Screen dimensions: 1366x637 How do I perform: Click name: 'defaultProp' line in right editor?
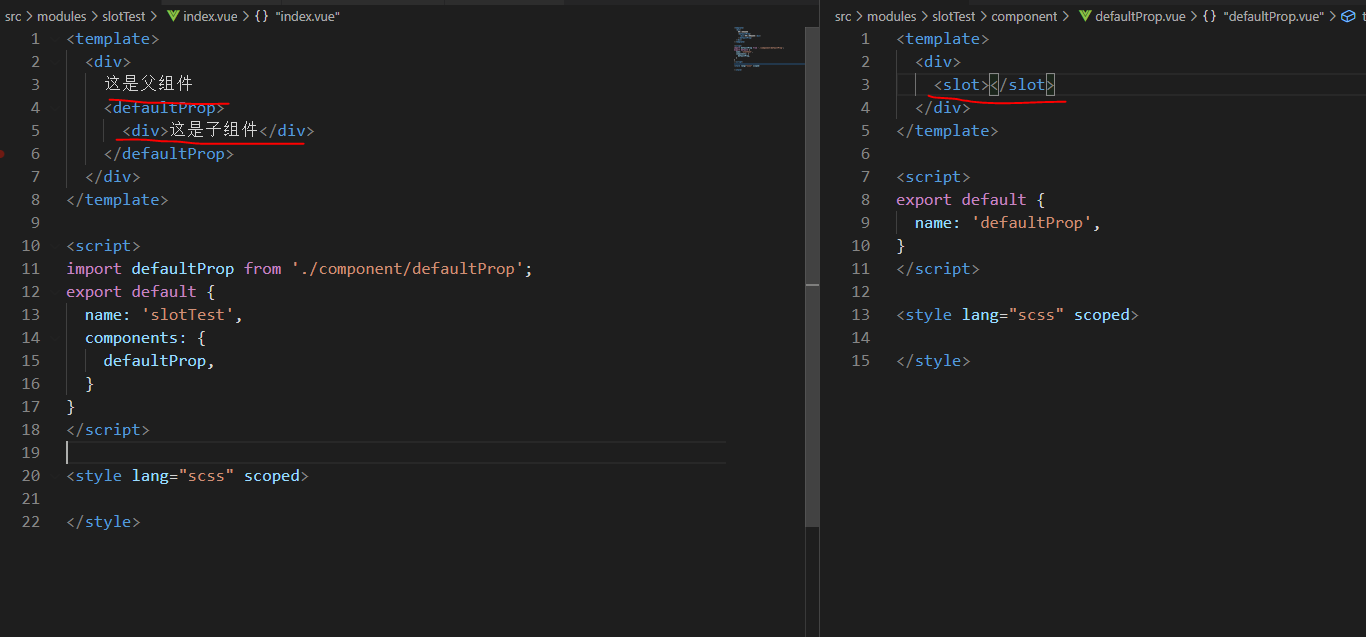(1007, 222)
